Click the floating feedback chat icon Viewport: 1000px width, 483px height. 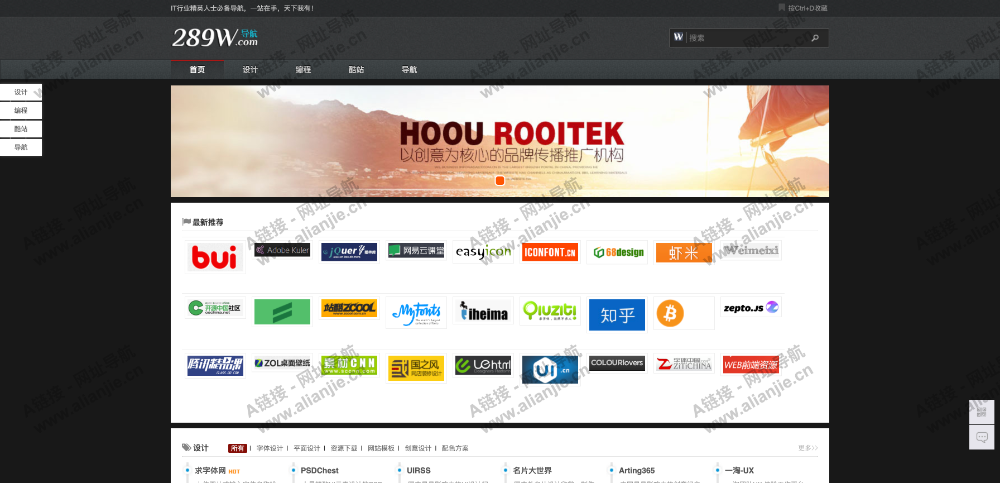[982, 437]
